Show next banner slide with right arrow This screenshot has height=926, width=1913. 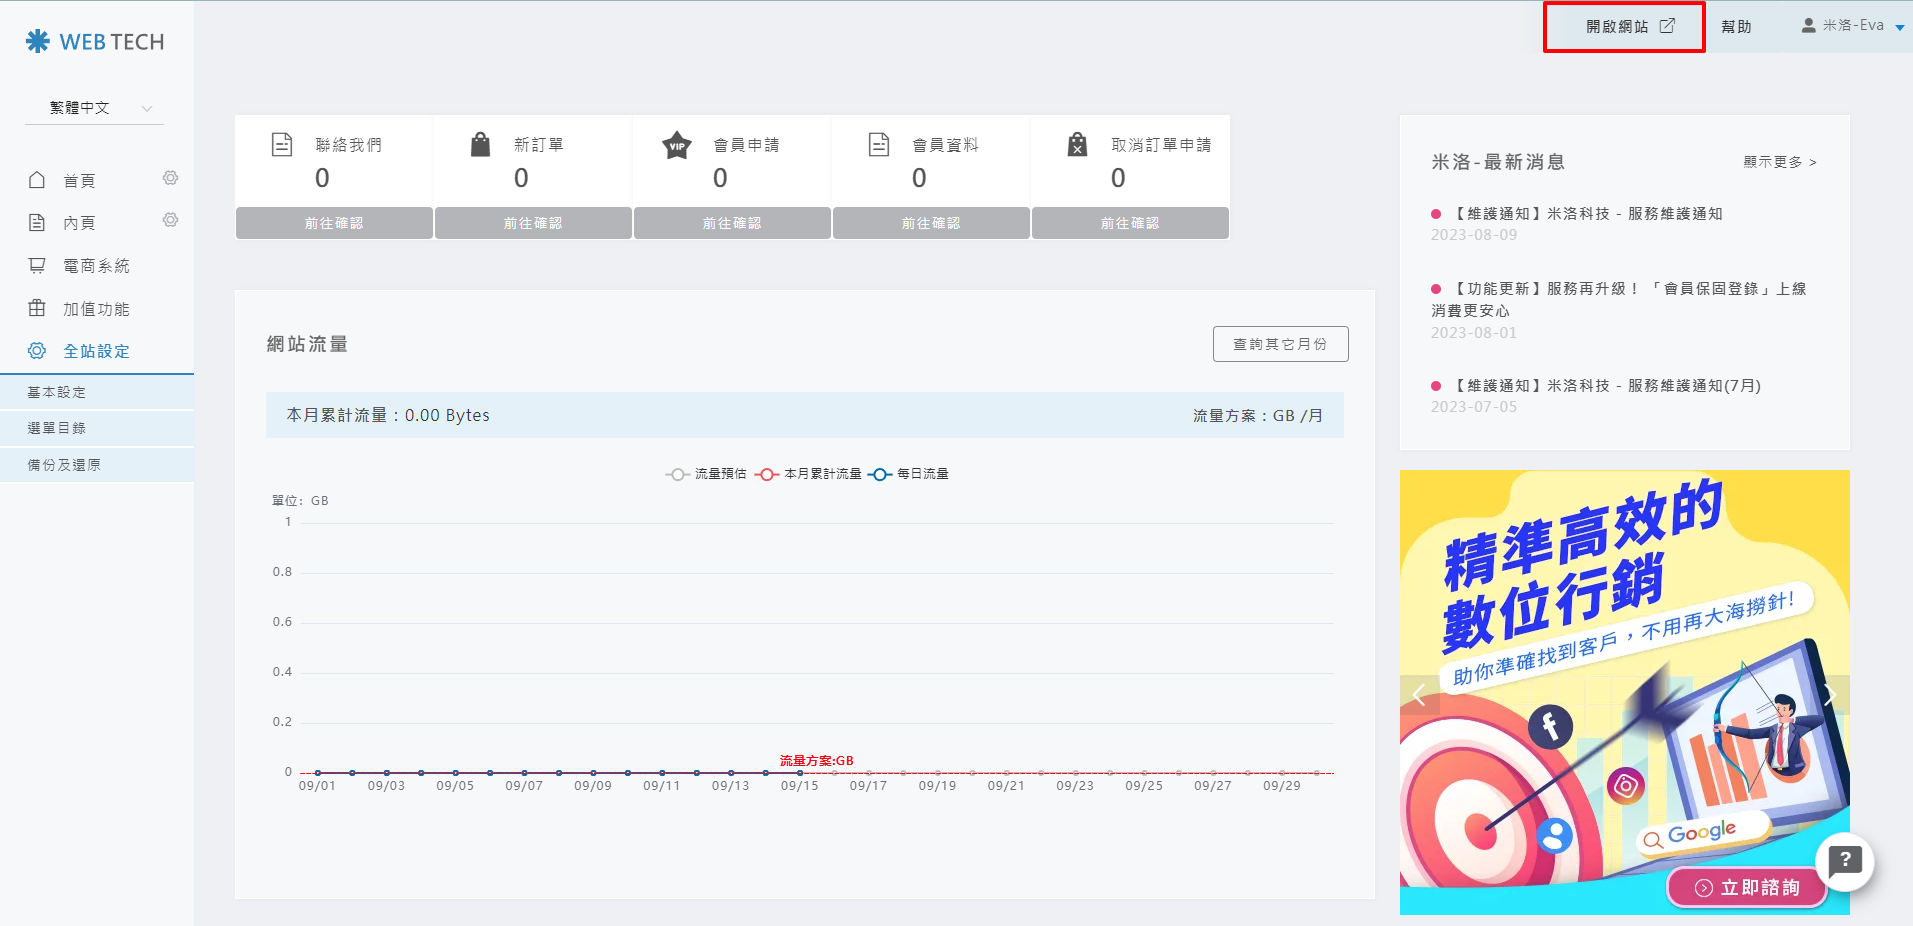pos(1830,695)
